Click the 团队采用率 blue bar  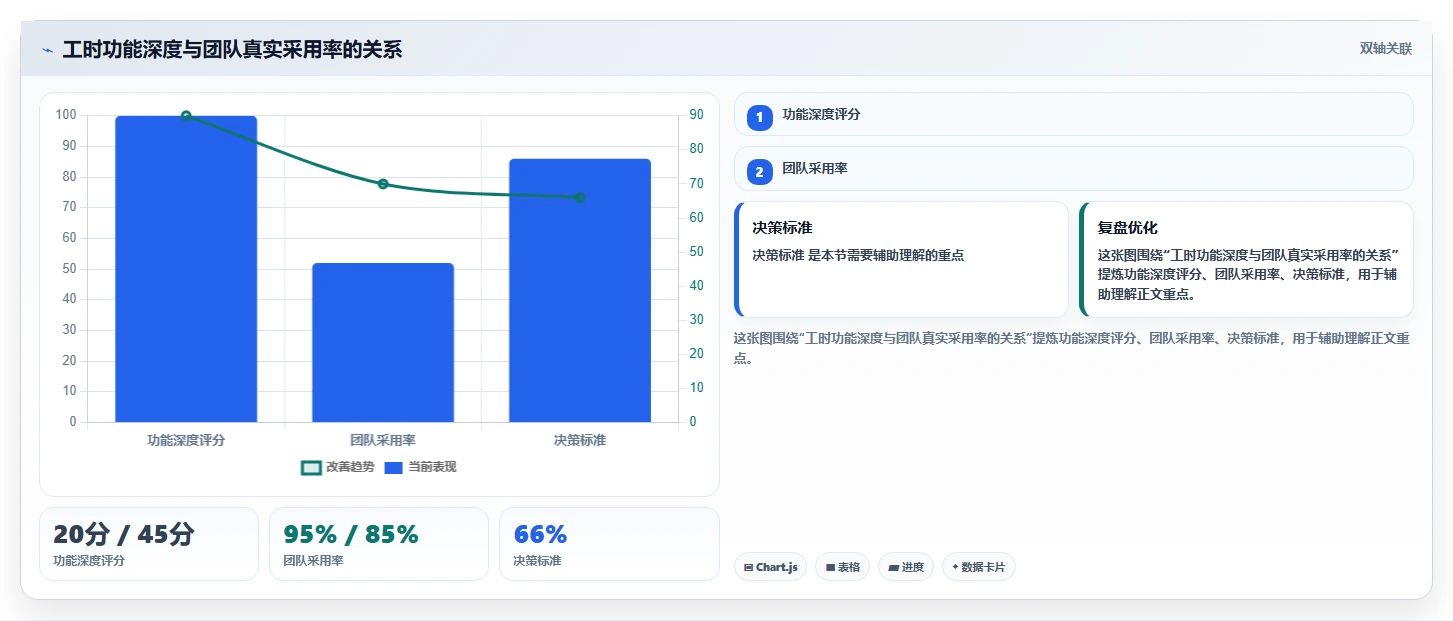(x=383, y=342)
